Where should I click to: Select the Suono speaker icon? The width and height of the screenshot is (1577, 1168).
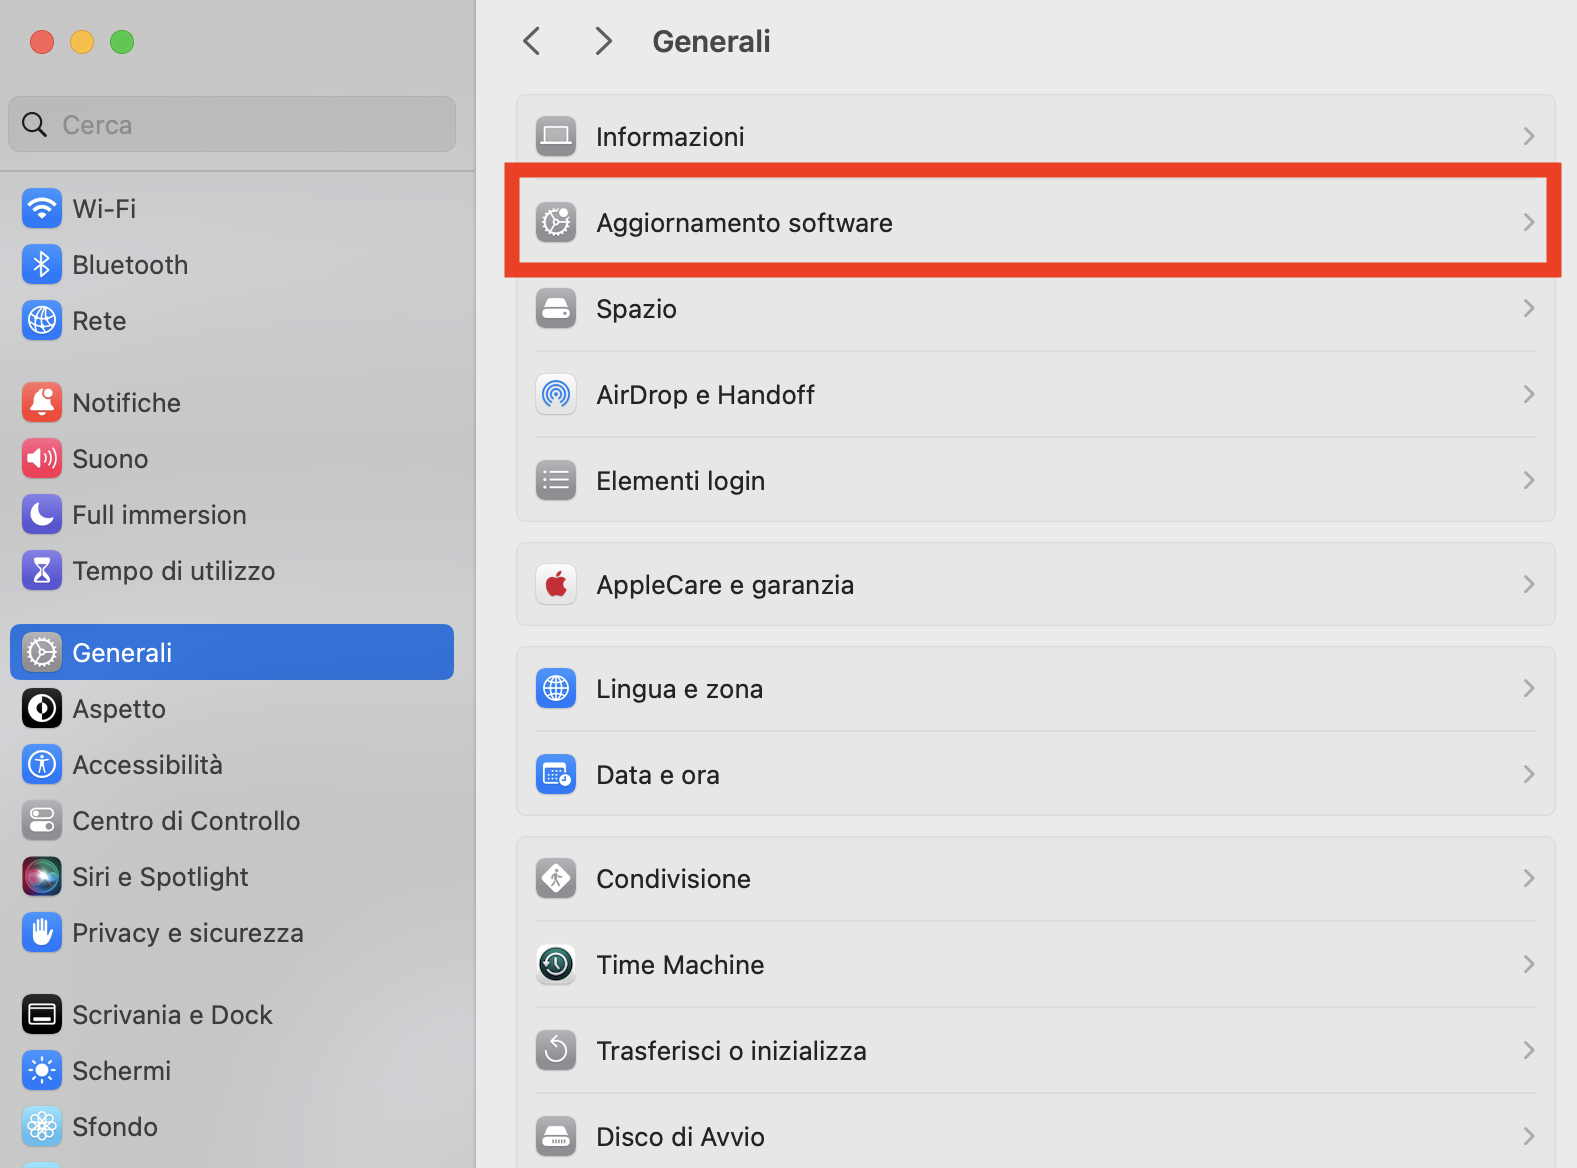point(41,458)
